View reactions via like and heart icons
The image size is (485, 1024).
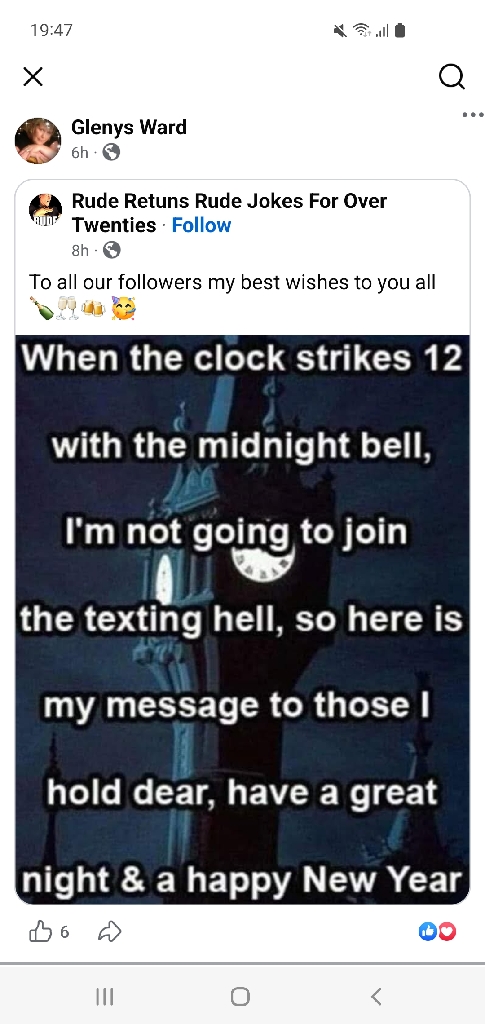[x=437, y=932]
